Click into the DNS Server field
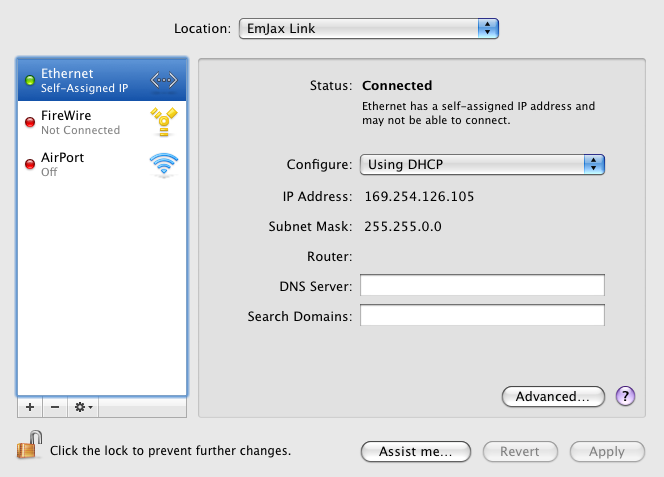This screenshot has width=664, height=477. coord(482,285)
